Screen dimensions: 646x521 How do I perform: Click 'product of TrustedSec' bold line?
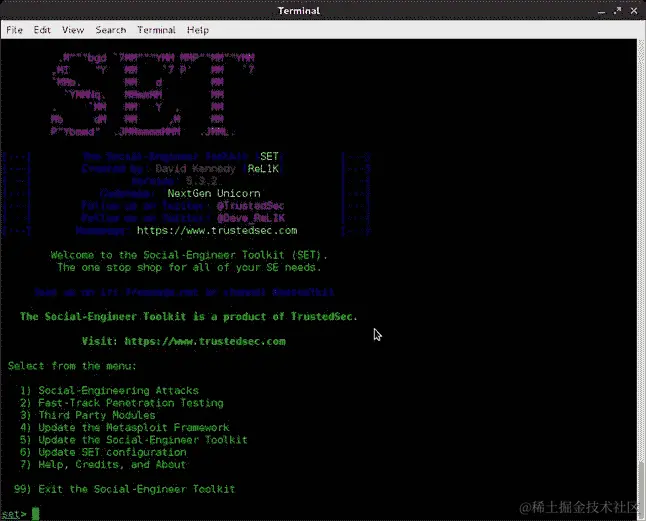coord(189,317)
